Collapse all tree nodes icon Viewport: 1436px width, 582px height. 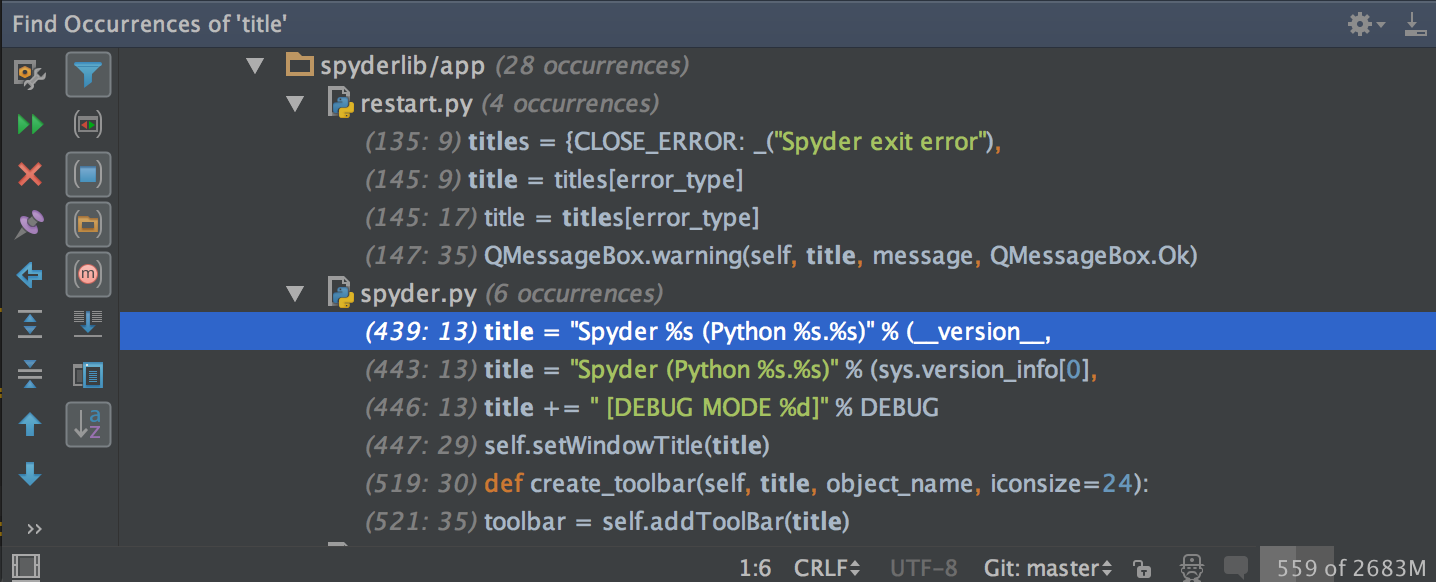coord(30,374)
